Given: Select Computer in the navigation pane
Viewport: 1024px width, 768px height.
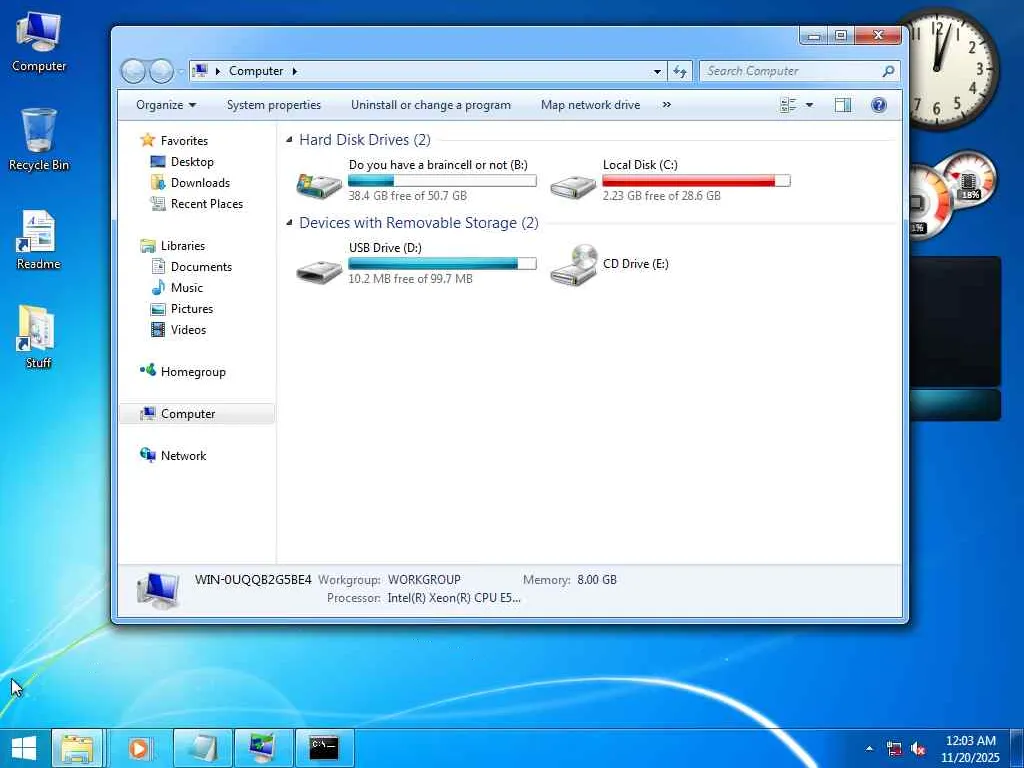Looking at the screenshot, I should (x=197, y=413).
